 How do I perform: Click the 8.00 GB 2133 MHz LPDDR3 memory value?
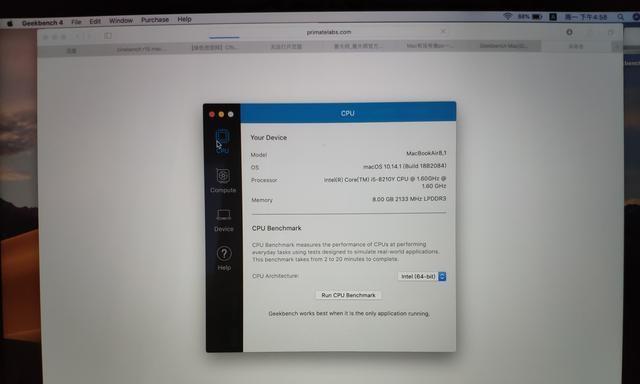(409, 199)
